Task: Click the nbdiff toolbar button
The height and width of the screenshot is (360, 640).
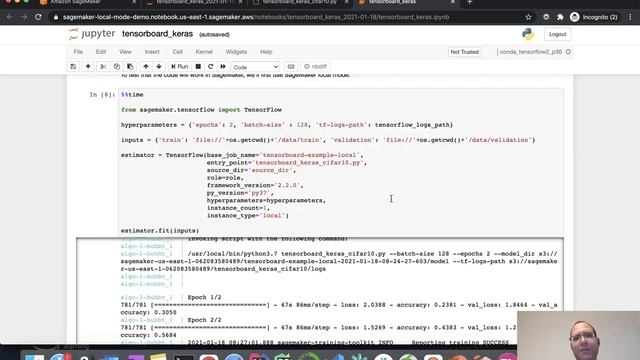Action: (x=316, y=67)
